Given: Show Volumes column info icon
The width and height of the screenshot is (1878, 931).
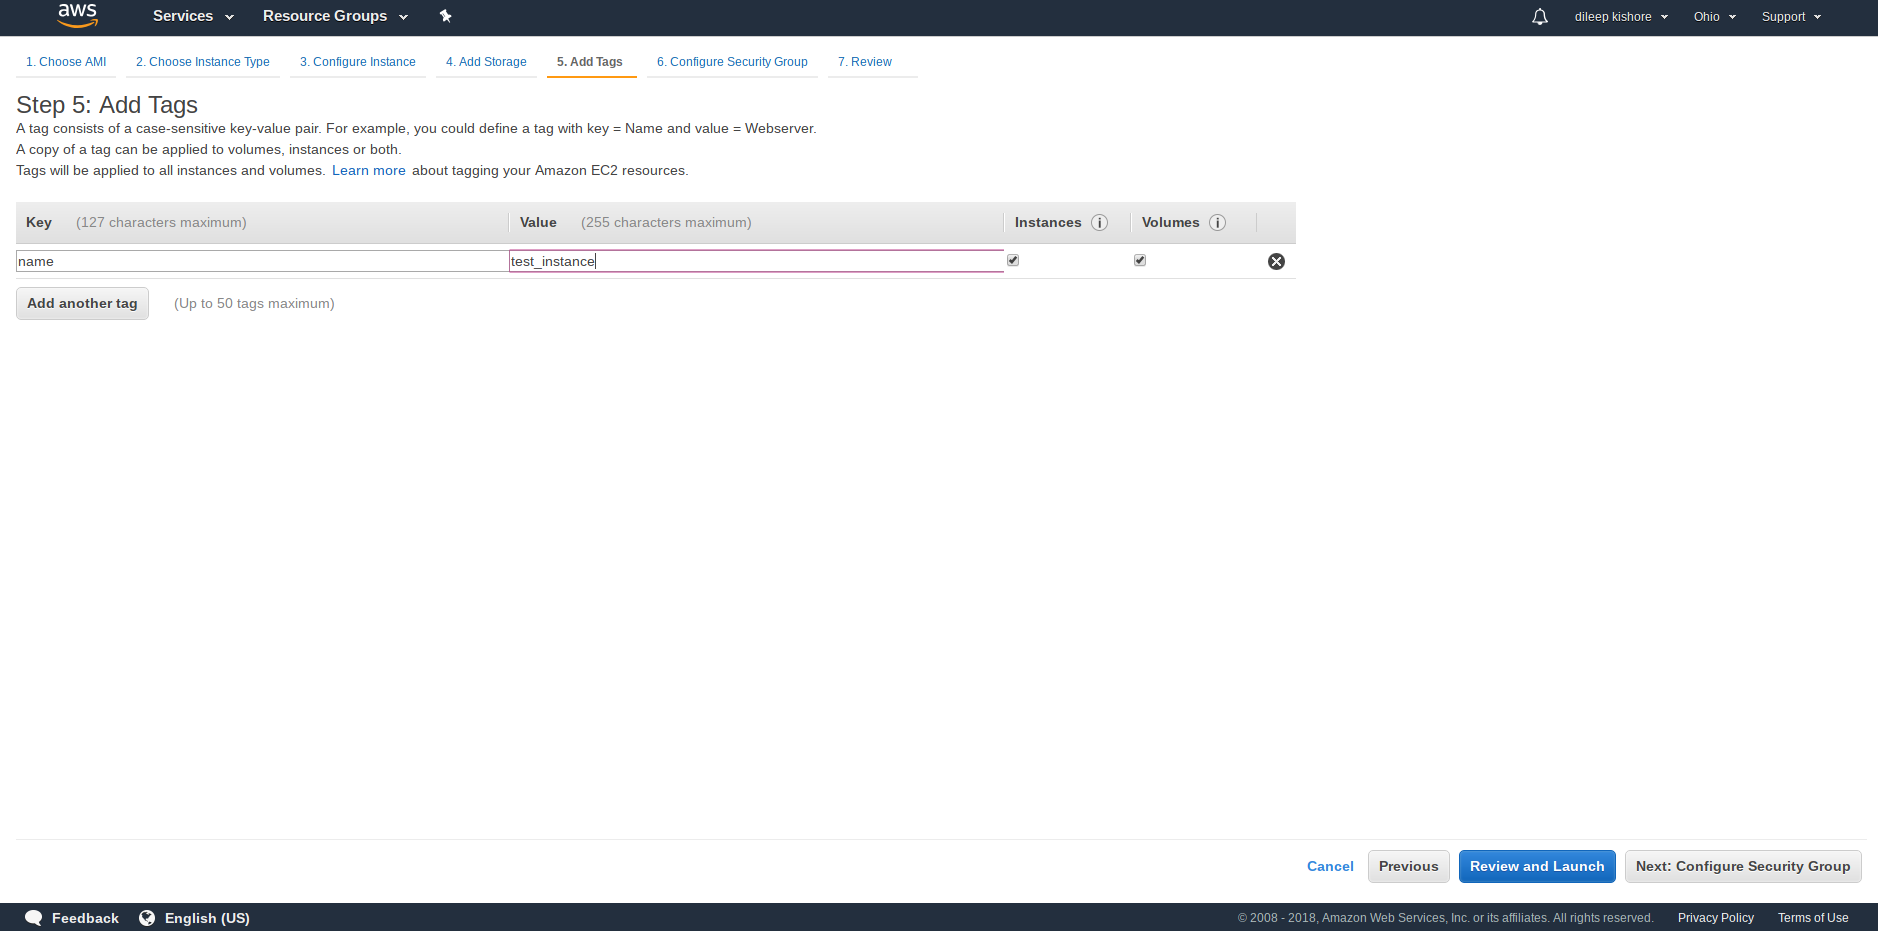Looking at the screenshot, I should [1217, 222].
